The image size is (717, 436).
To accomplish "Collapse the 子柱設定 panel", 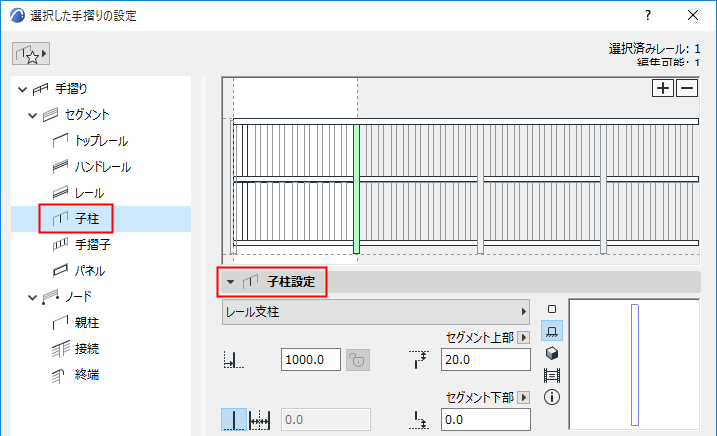I will [230, 282].
